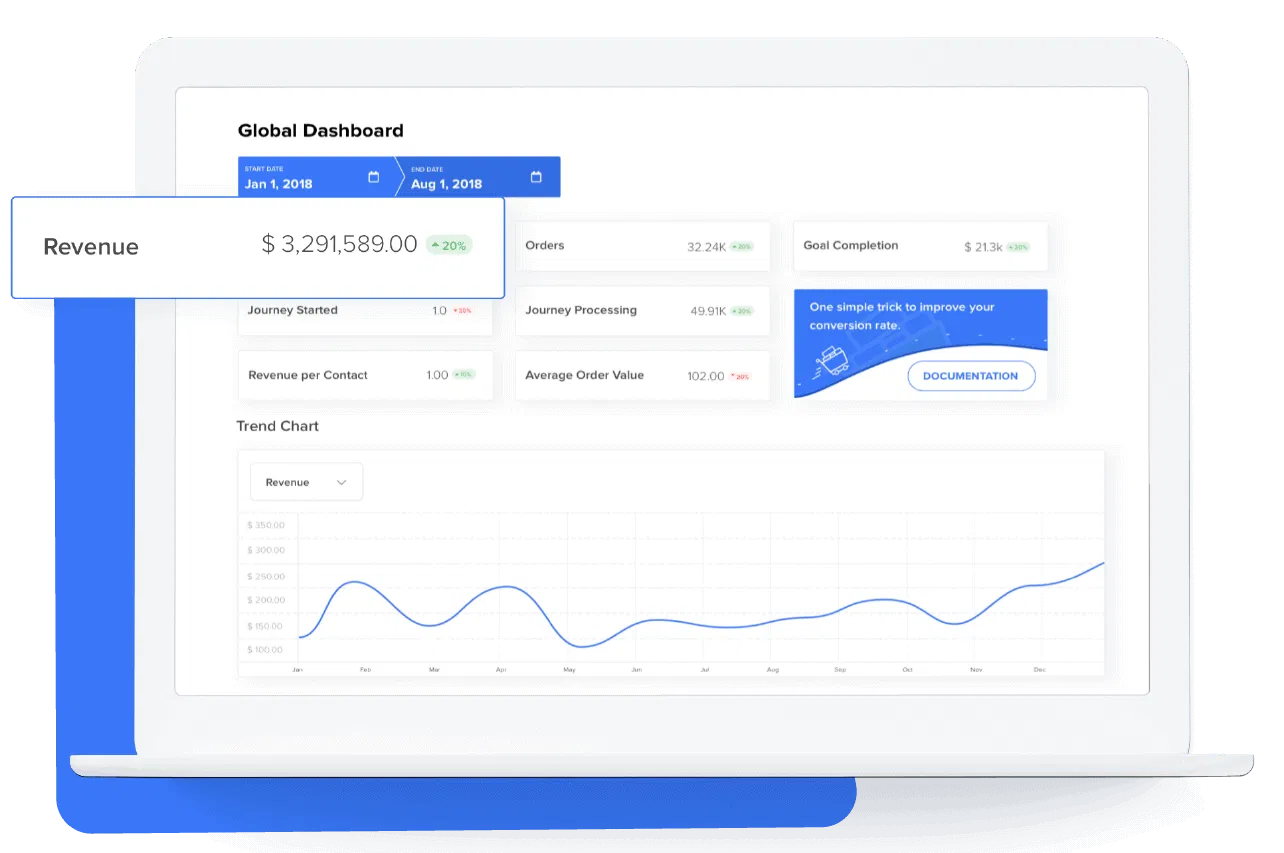Image resolution: width=1284 pixels, height=853 pixels.
Task: Click the Start Date calendar icon
Action: click(x=374, y=177)
